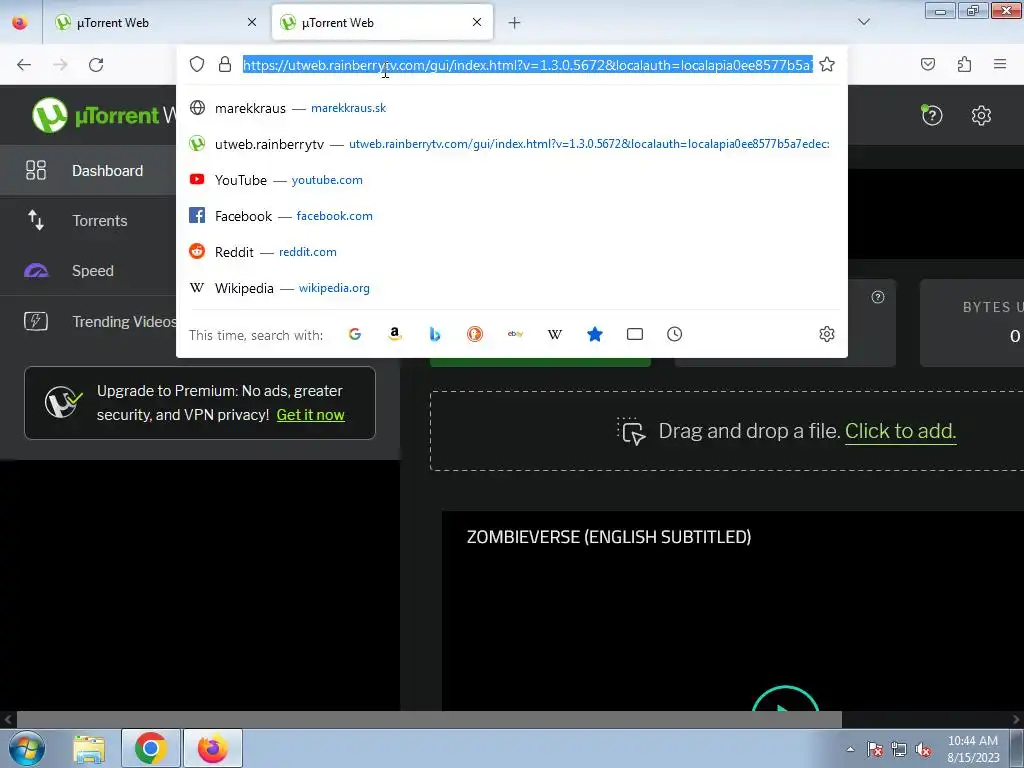Select the utweb.rainberrytv suggestion
The width and height of the screenshot is (1024, 768).
point(512,144)
